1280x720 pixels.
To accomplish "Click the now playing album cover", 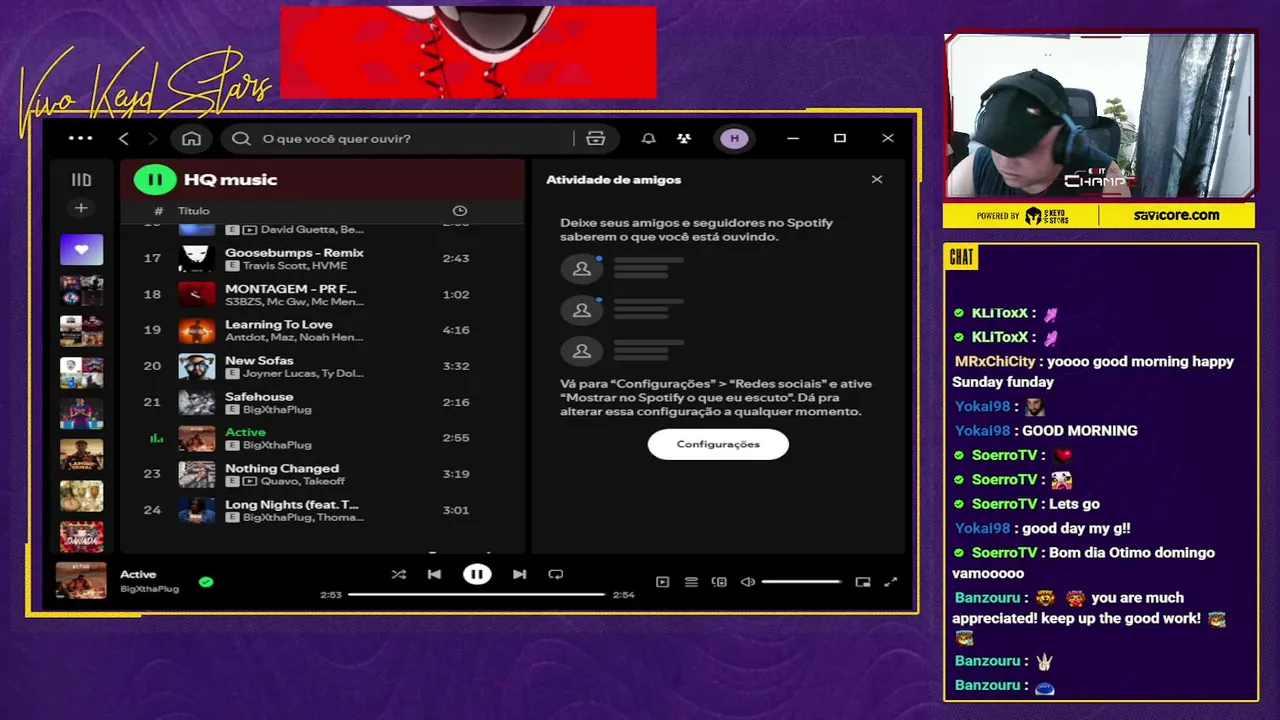I will point(81,581).
